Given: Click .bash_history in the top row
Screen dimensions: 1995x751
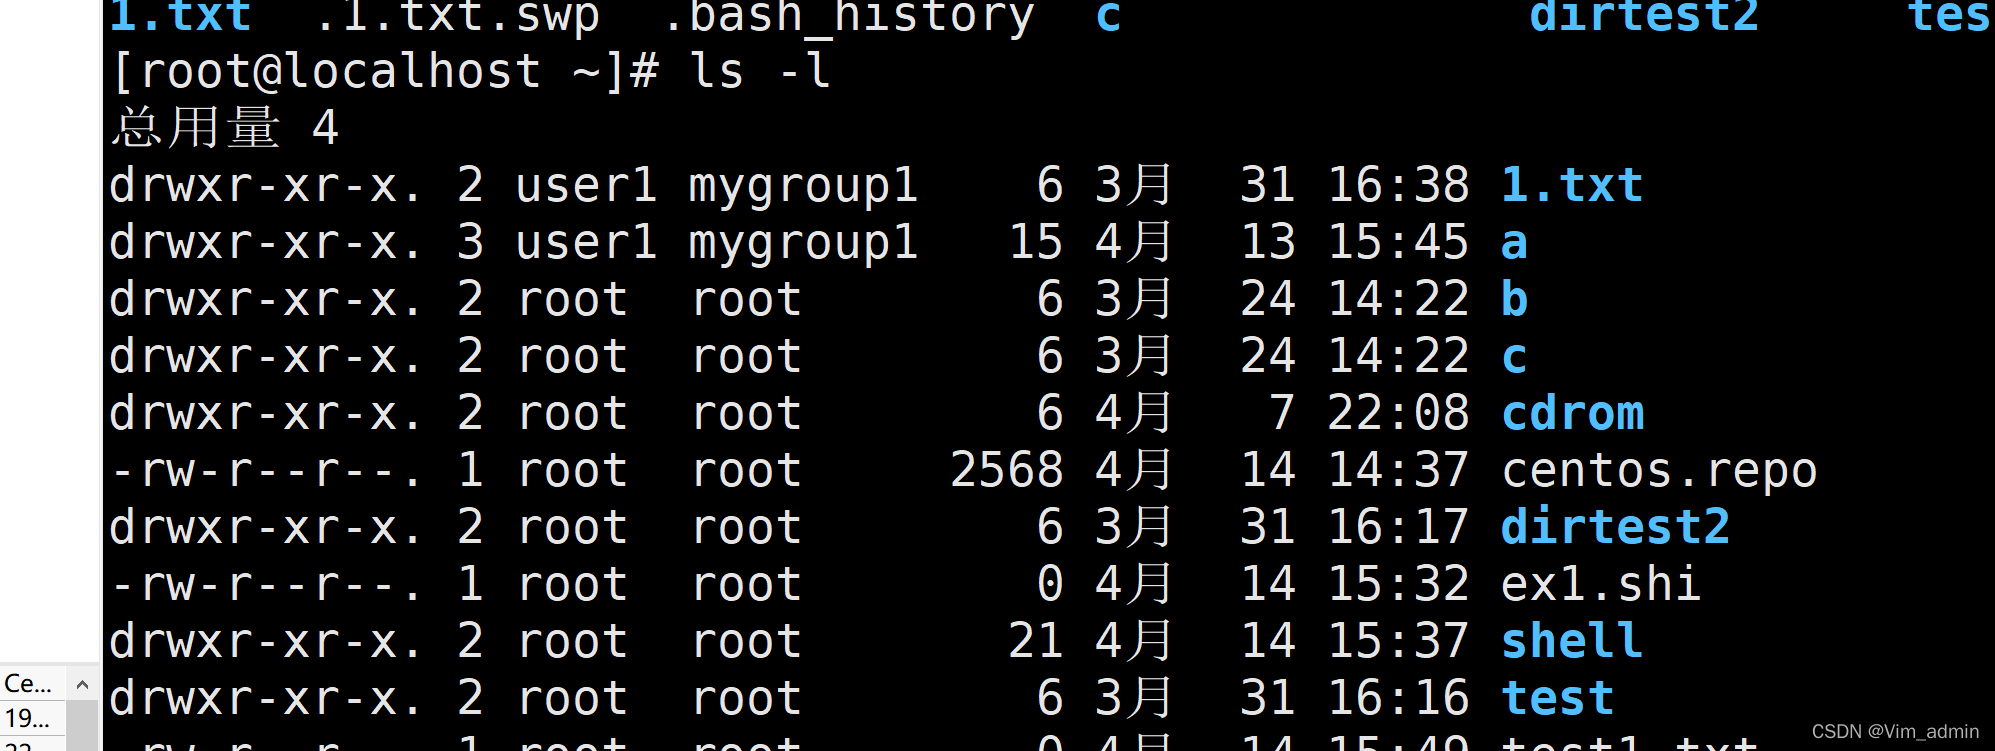Looking at the screenshot, I should click(x=848, y=16).
